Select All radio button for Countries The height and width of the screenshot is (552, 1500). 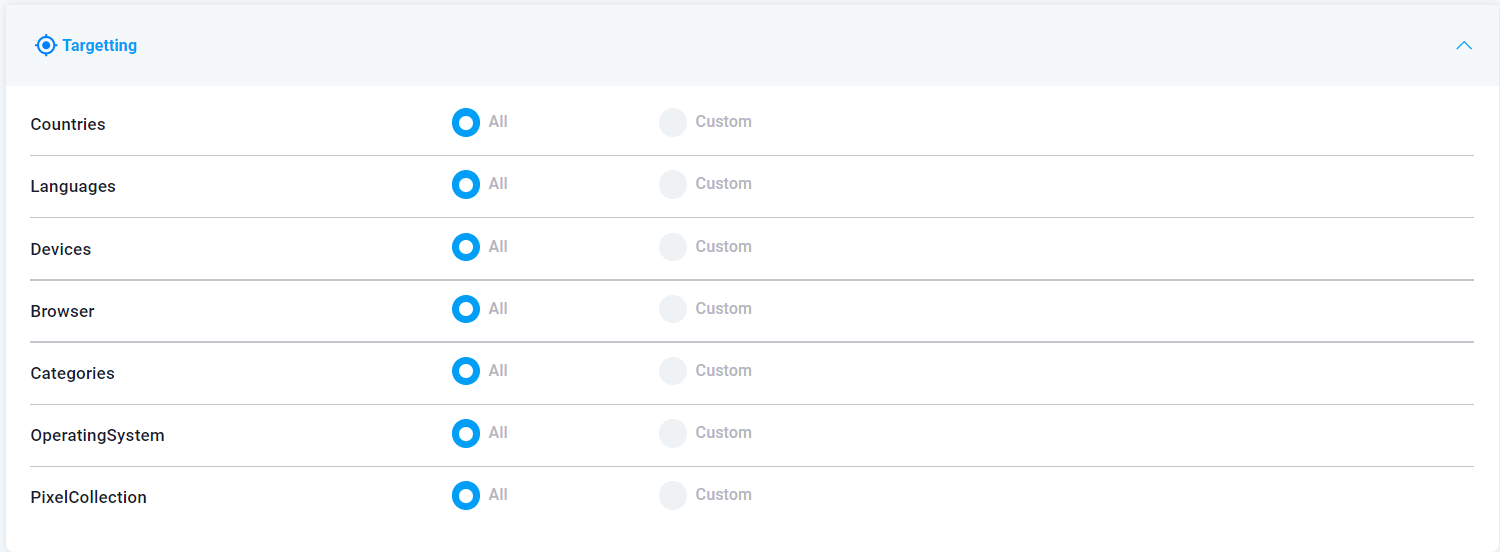point(466,122)
